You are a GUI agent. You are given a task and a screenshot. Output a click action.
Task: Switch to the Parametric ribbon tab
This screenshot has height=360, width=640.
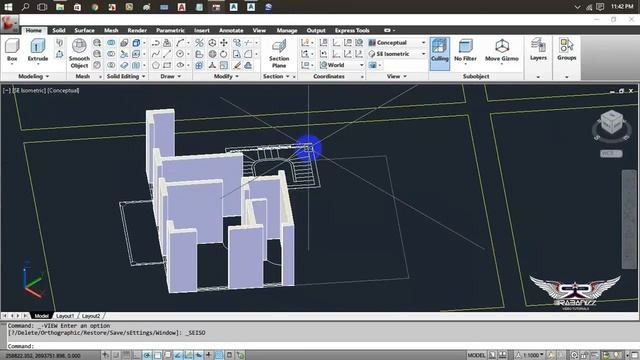click(170, 30)
